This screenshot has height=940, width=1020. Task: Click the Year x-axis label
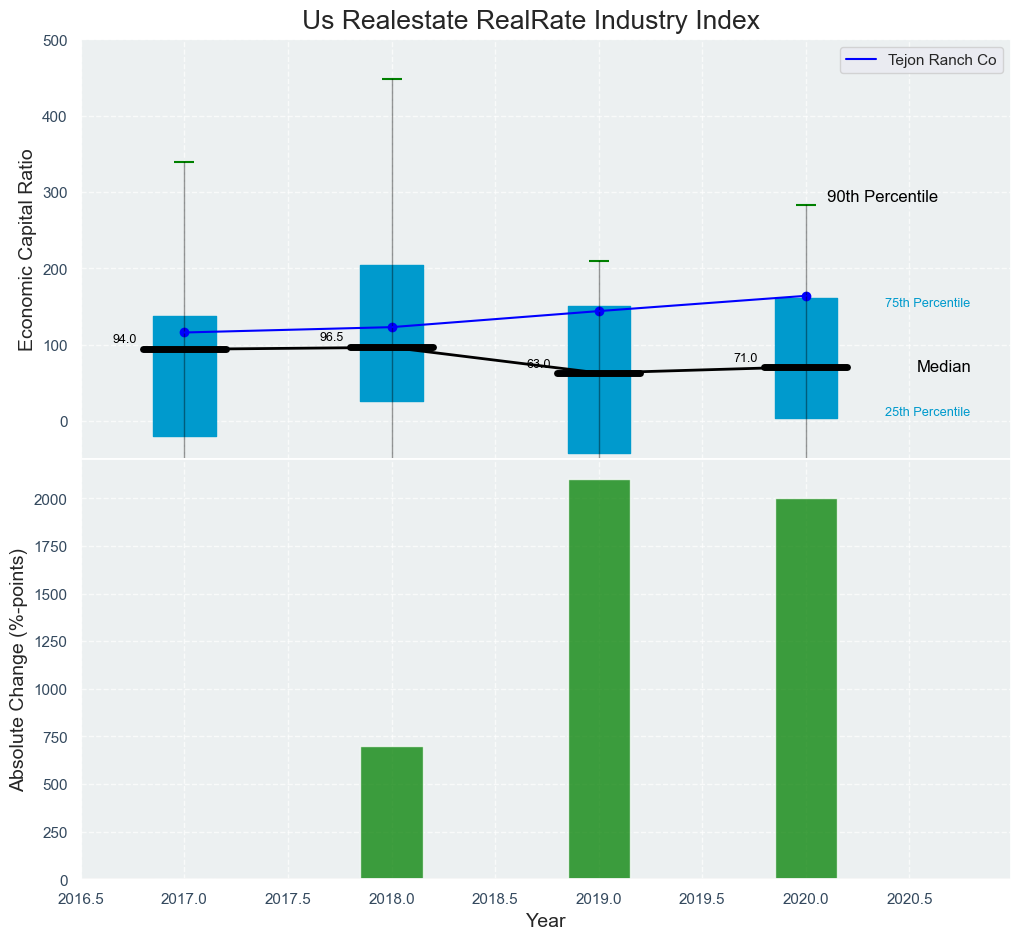click(545, 921)
